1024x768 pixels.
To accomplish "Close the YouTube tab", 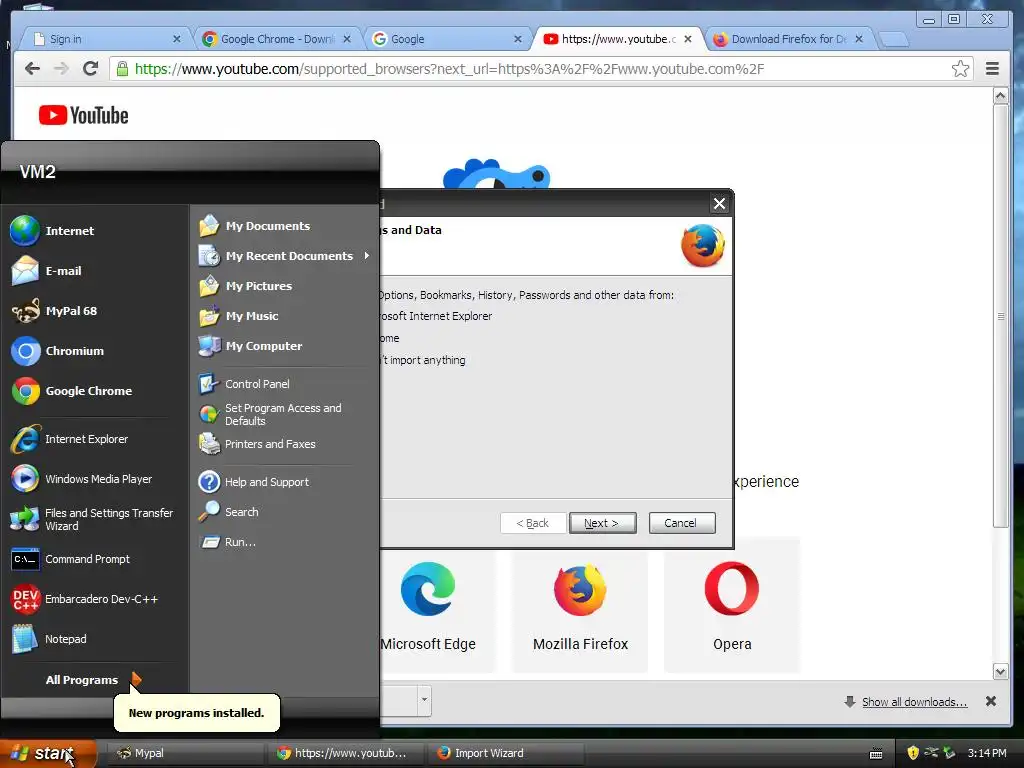I will pyautogui.click(x=688, y=39).
